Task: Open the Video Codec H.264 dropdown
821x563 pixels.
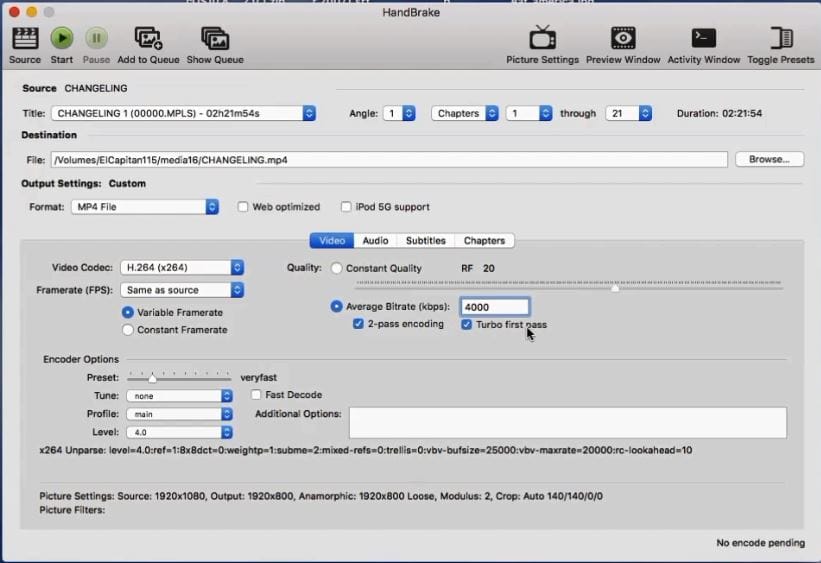Action: [181, 267]
